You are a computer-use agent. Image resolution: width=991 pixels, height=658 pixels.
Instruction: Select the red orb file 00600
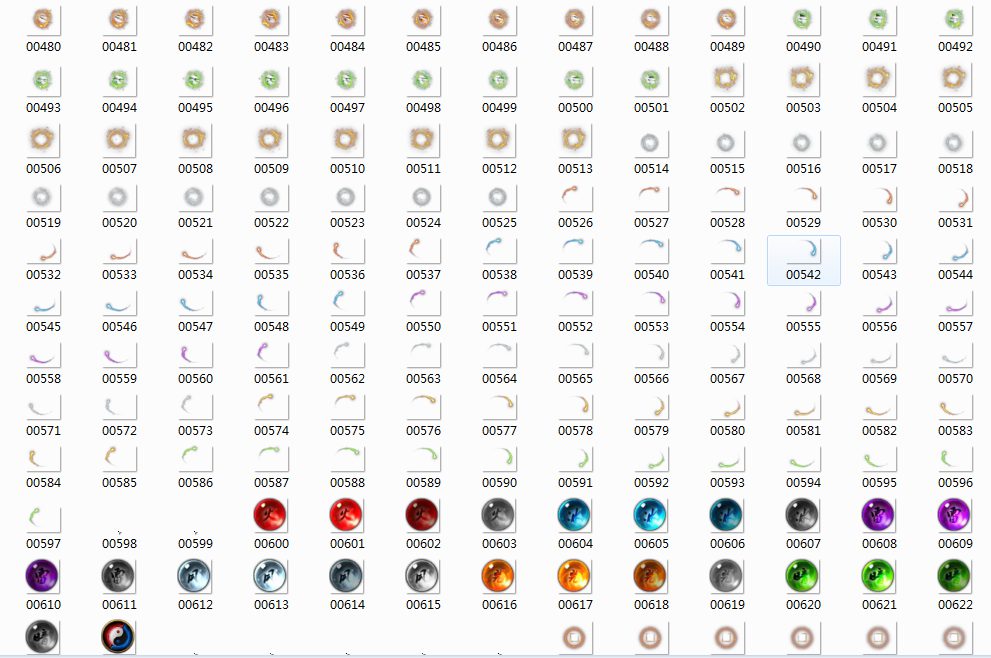[270, 516]
